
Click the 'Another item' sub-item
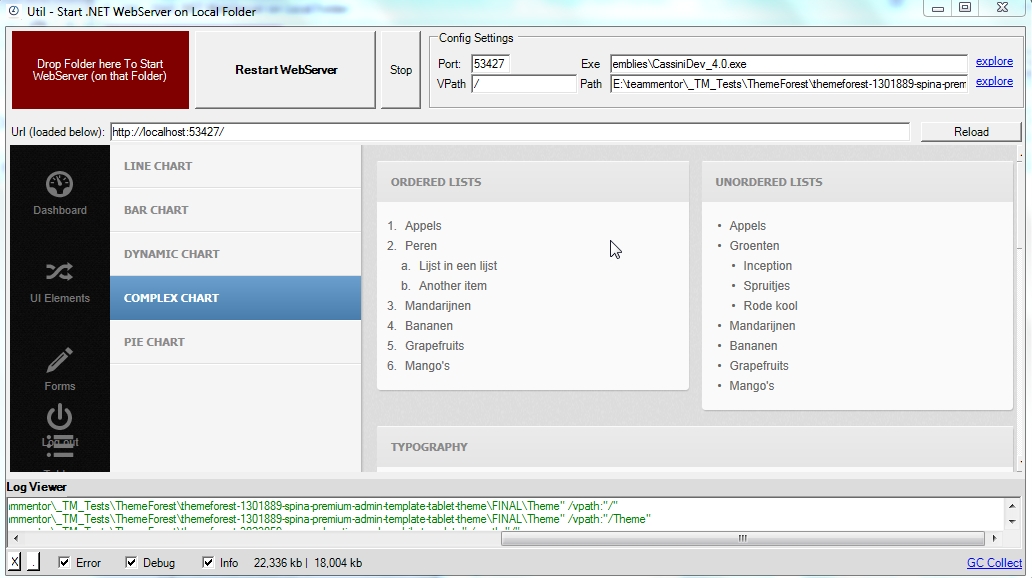click(453, 286)
